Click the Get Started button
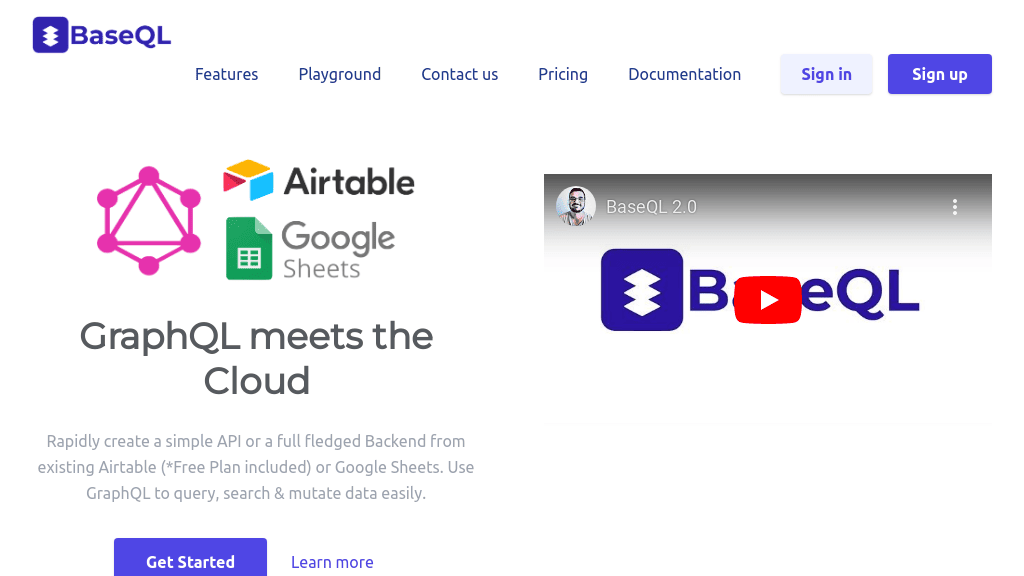The height and width of the screenshot is (576, 1024). [190, 562]
